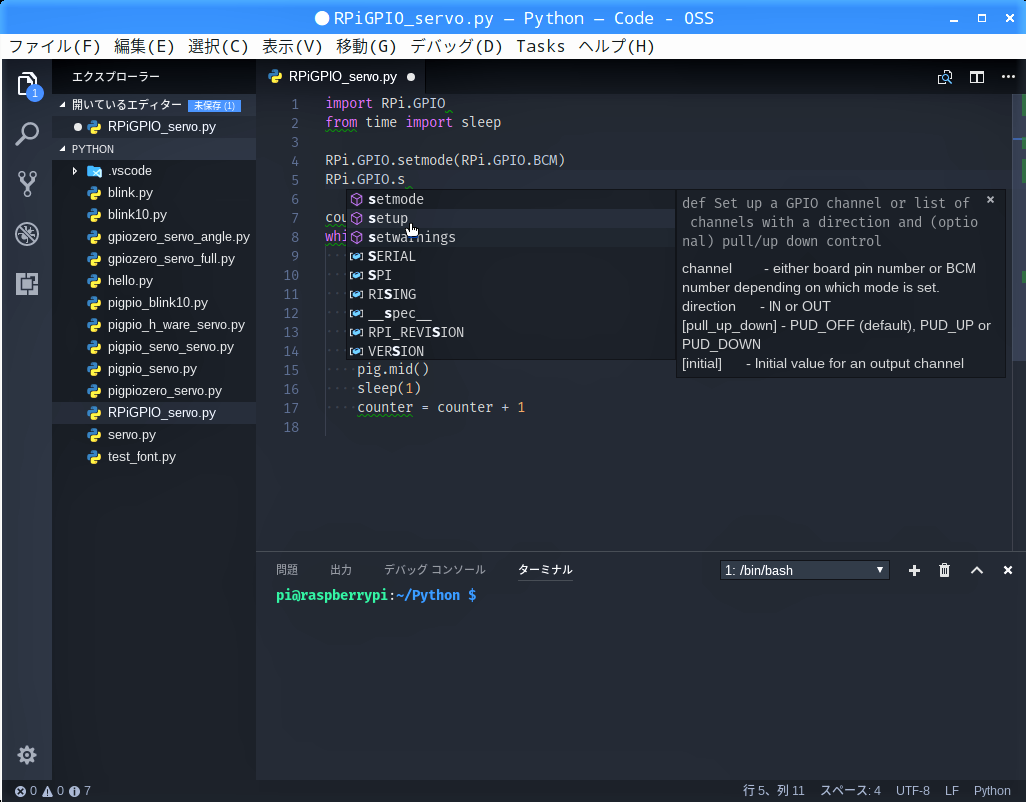Open pigpio_h_ware_servo.py file
This screenshot has width=1026, height=802.
click(154, 325)
